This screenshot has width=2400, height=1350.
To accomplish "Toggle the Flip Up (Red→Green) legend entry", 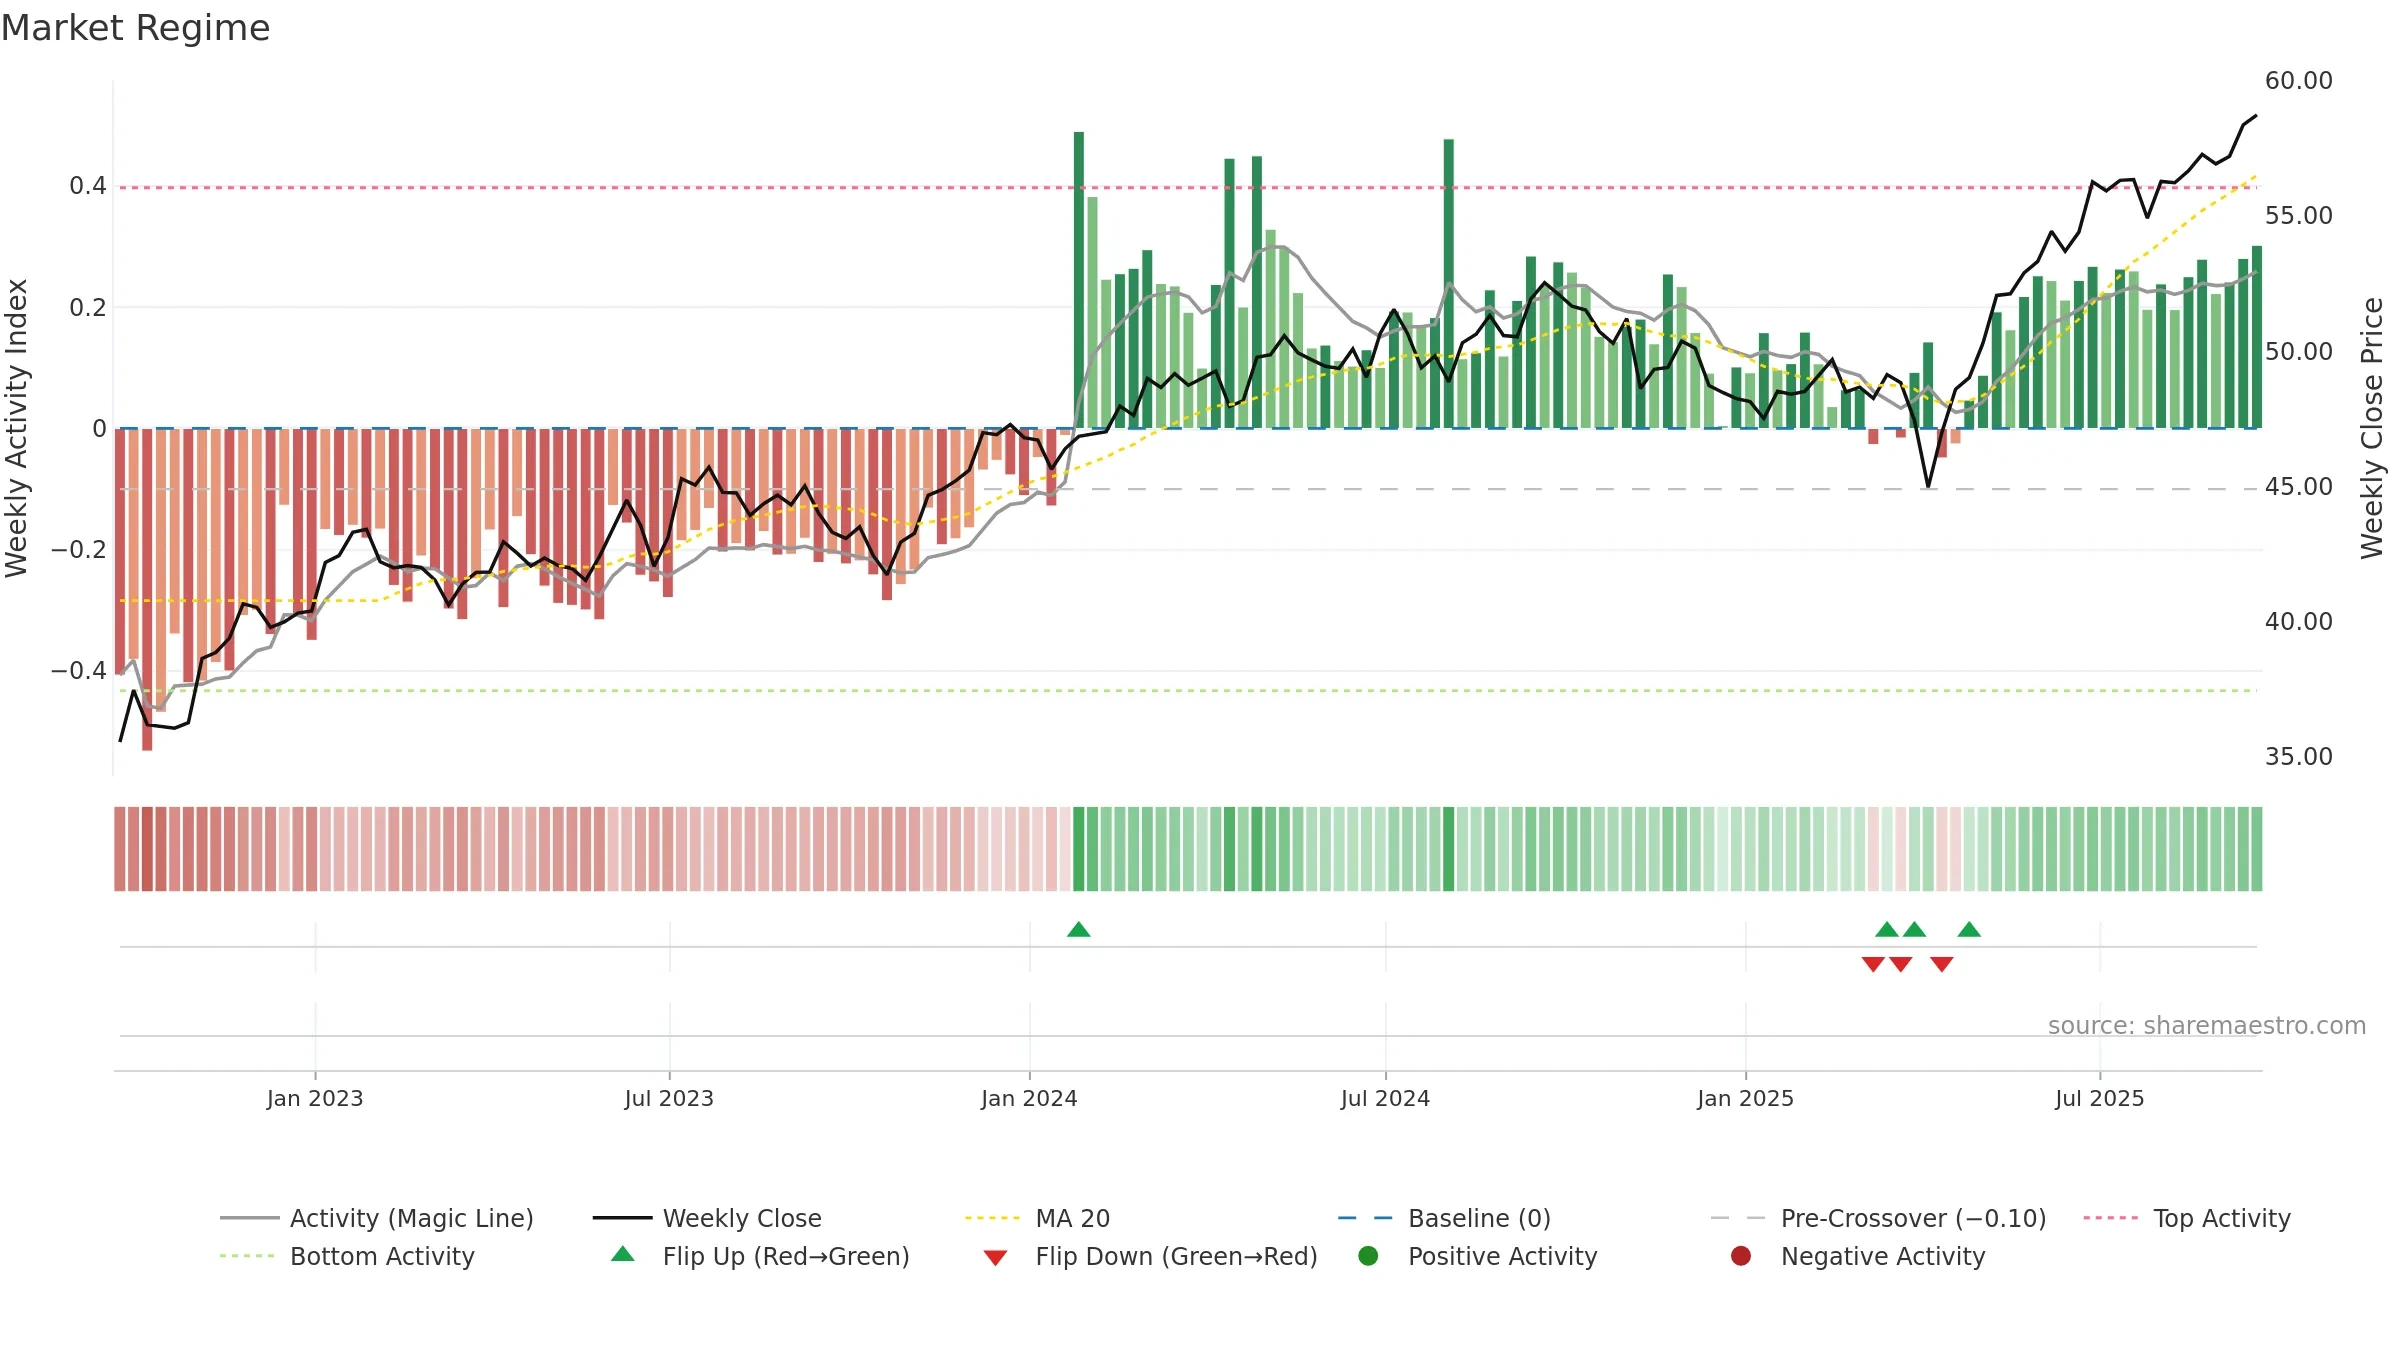I will tap(760, 1256).
